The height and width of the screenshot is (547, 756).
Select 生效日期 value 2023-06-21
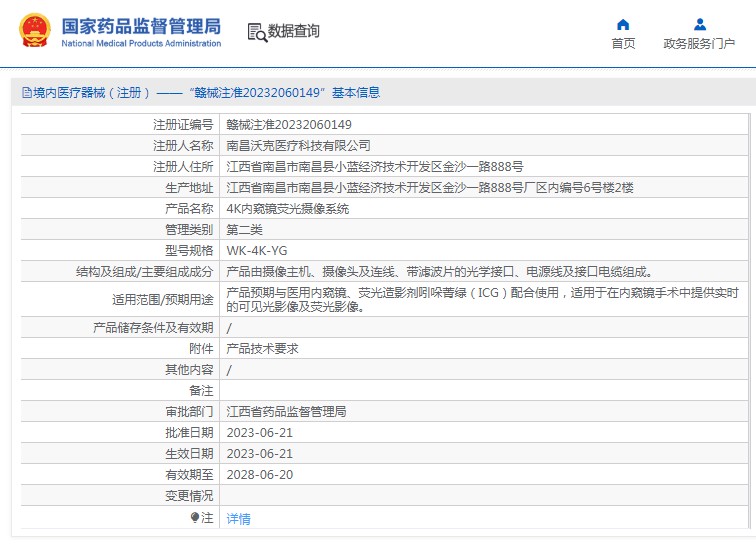(259, 454)
